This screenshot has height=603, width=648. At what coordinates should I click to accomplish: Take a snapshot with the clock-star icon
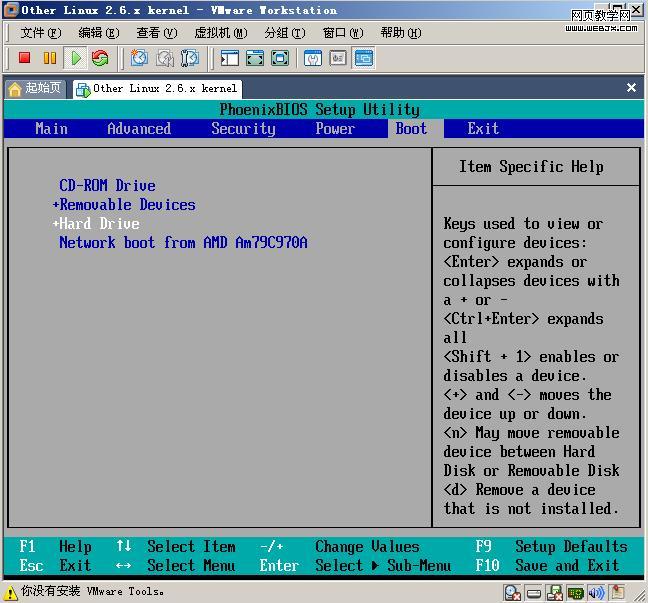[139, 58]
